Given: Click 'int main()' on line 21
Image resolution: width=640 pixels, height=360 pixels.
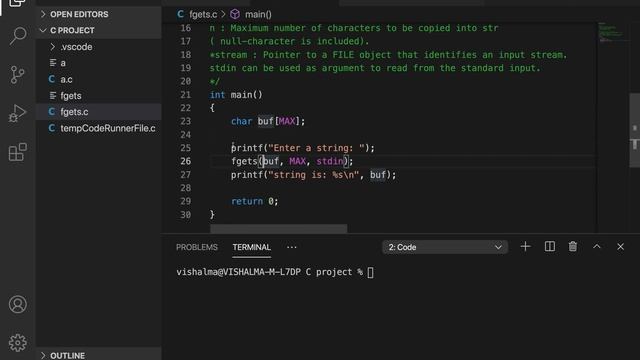Looking at the screenshot, I should click(x=236, y=95).
